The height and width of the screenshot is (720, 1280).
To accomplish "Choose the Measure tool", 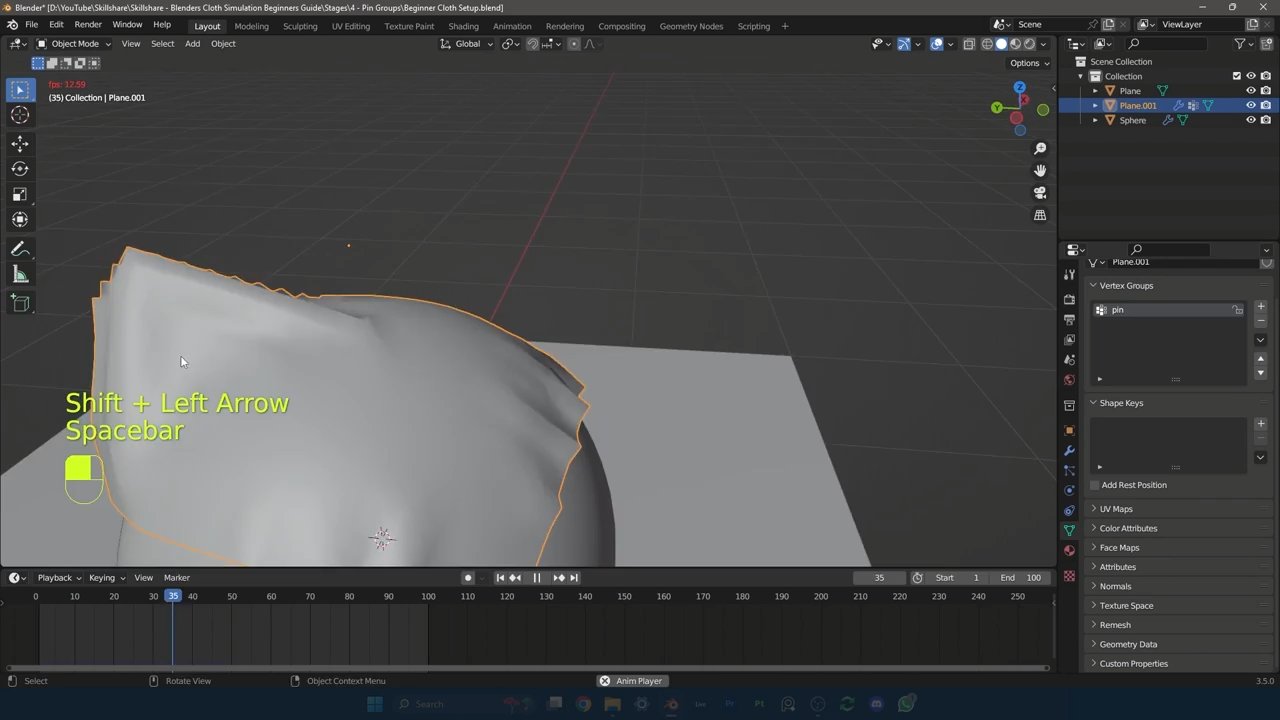I will [x=20, y=275].
